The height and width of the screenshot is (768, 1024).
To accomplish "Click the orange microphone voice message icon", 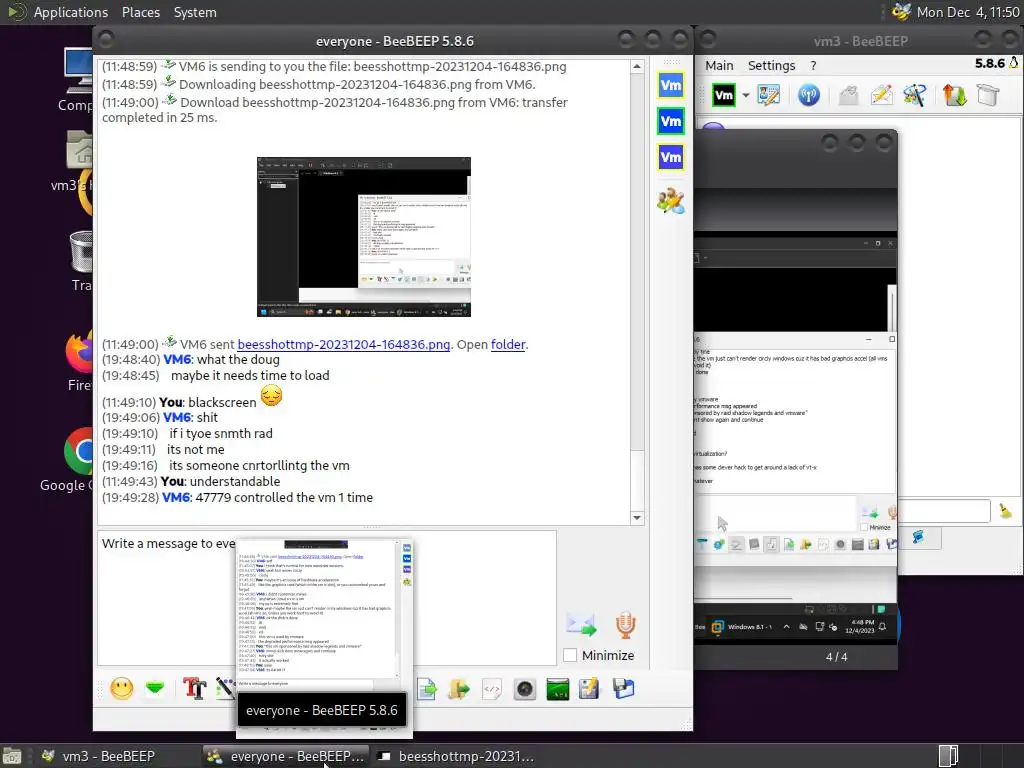I will [625, 625].
